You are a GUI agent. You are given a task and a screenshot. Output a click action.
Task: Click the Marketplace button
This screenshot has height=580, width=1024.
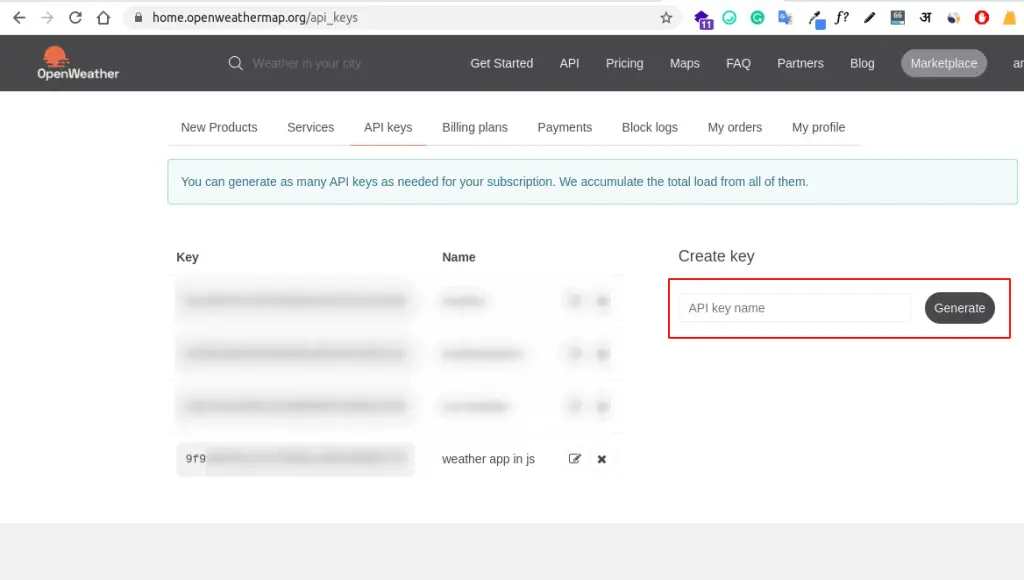coord(944,63)
